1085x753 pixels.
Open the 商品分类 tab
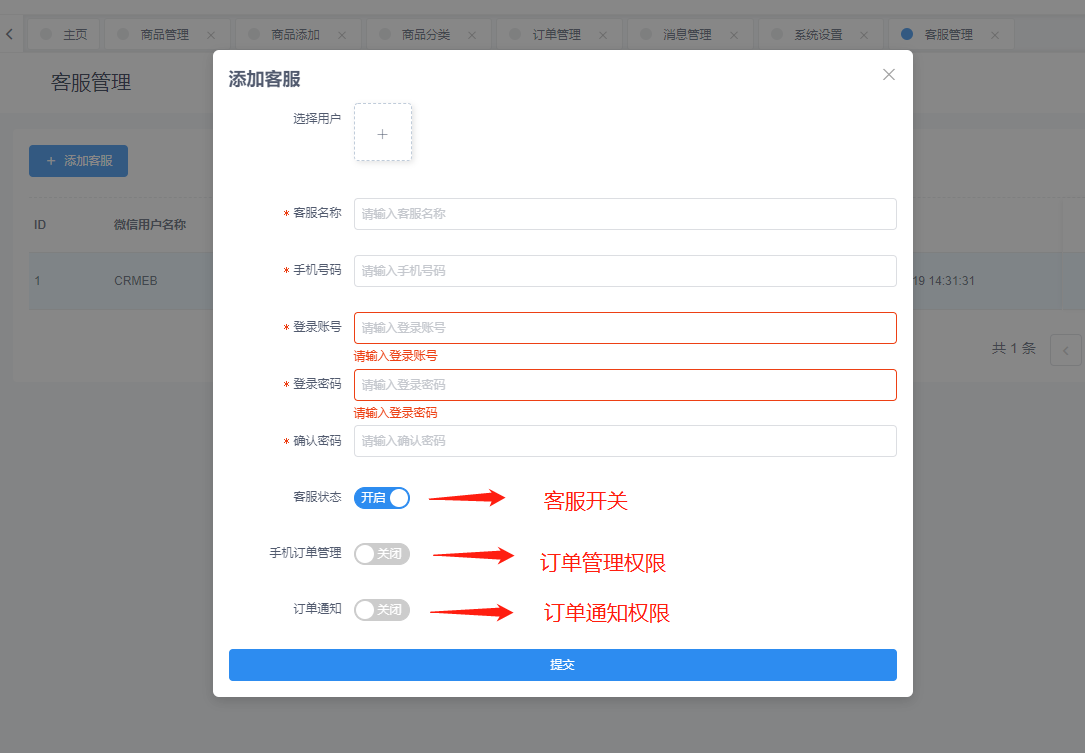click(426, 35)
